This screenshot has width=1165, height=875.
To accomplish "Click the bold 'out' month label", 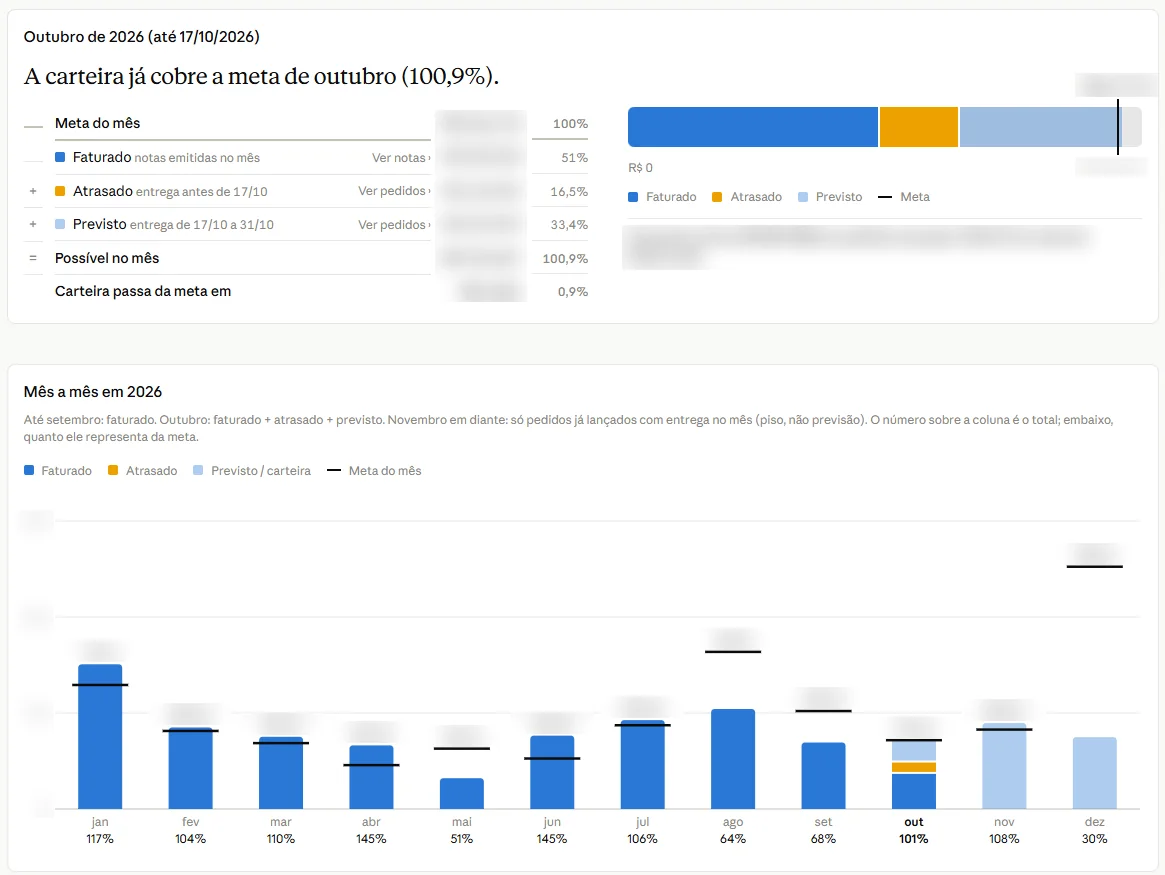I will 914,822.
